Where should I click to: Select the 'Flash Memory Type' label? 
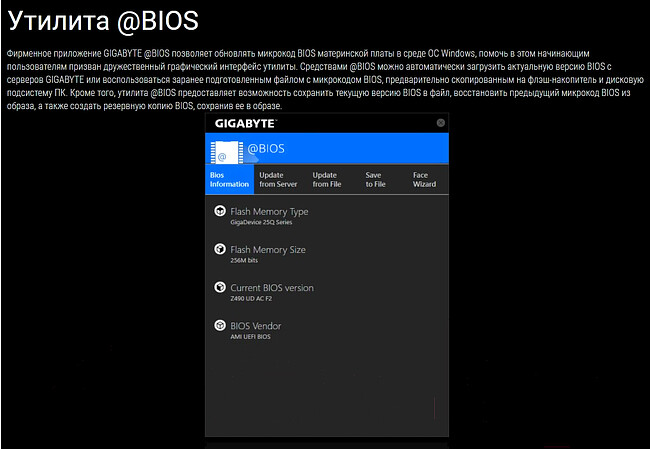click(x=269, y=211)
